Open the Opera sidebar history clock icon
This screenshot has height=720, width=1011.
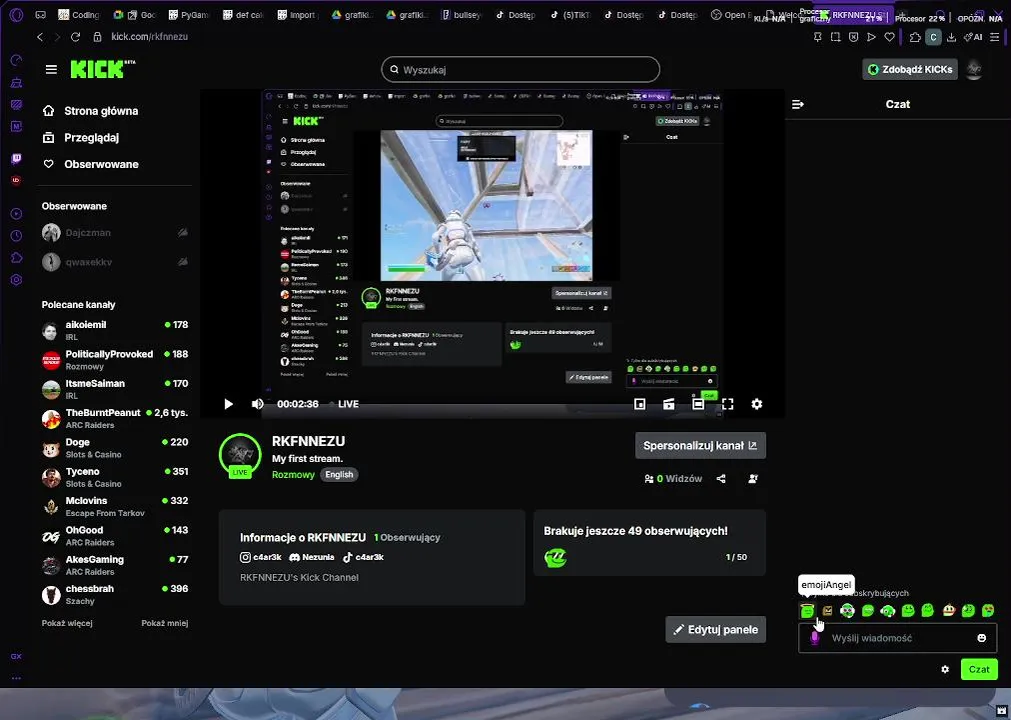(x=16, y=236)
